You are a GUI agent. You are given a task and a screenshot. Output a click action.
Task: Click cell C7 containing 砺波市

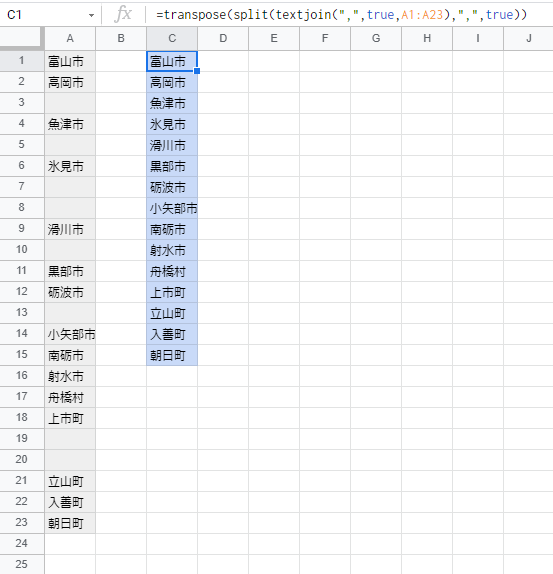point(172,187)
